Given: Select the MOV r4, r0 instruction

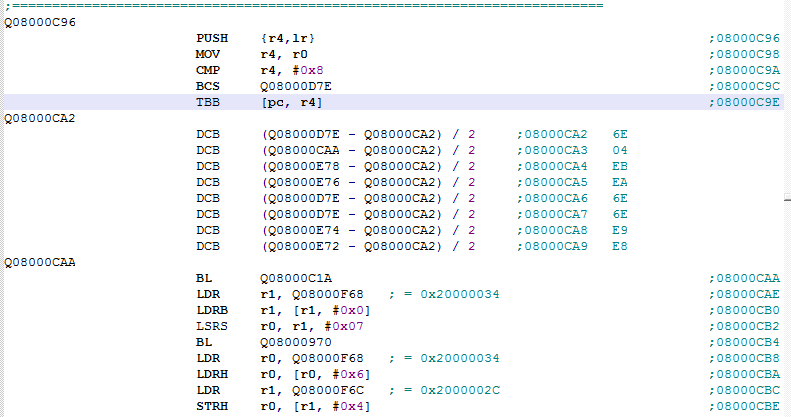Looking at the screenshot, I should tap(246, 54).
